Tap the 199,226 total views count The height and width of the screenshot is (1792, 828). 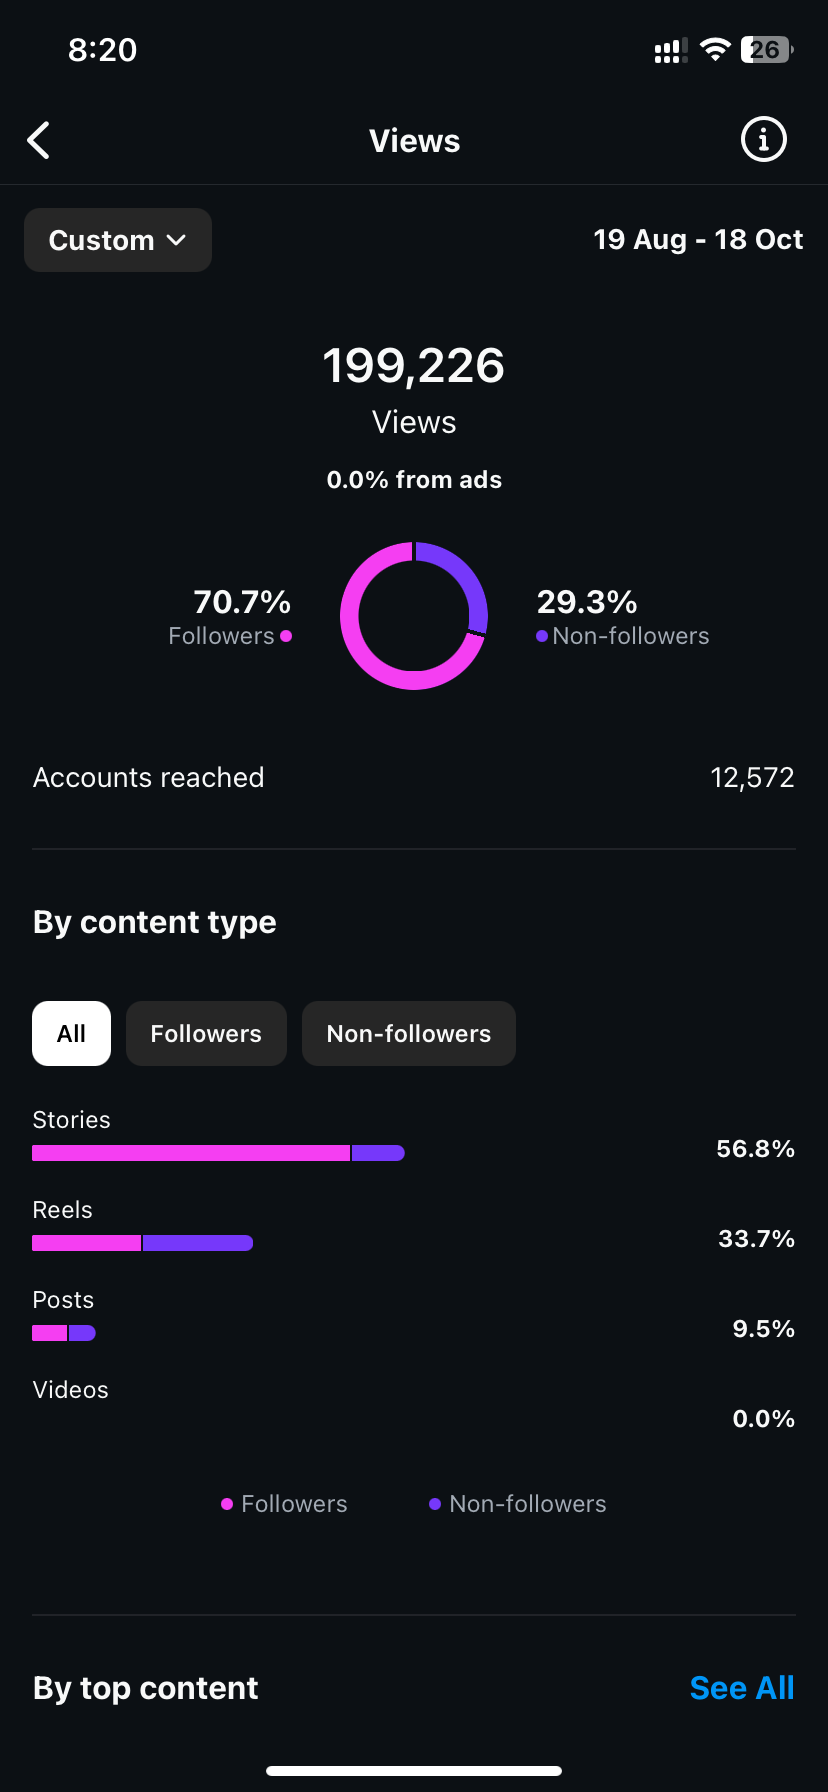414,366
